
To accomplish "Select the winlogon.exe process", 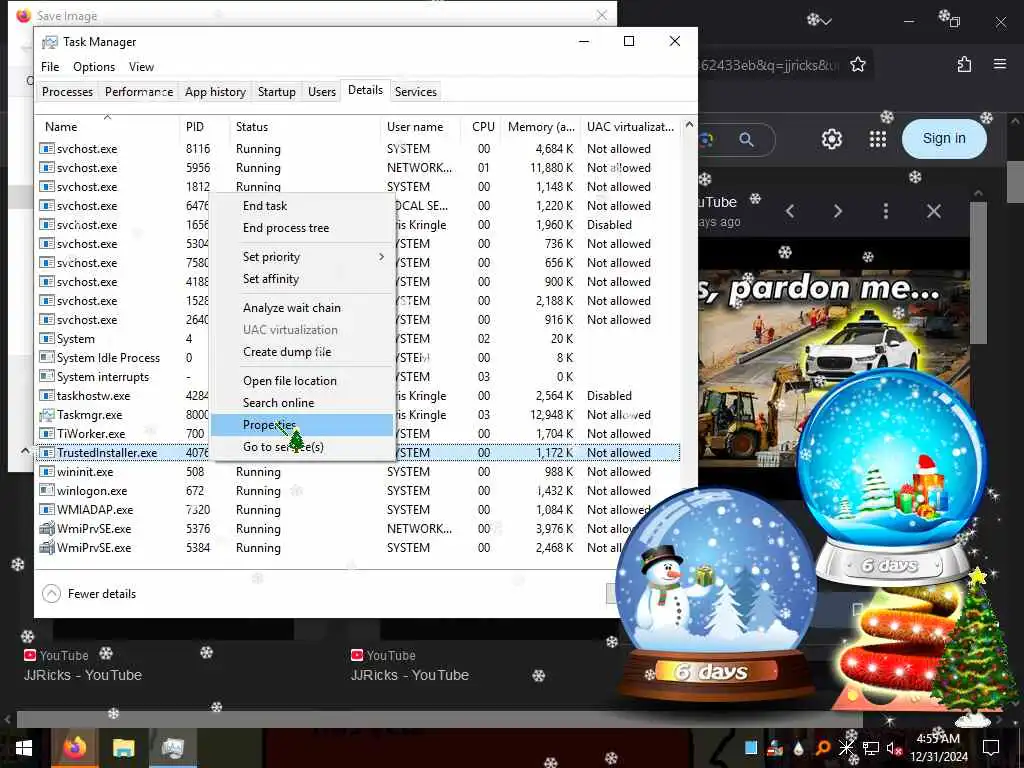I will tap(91, 490).
